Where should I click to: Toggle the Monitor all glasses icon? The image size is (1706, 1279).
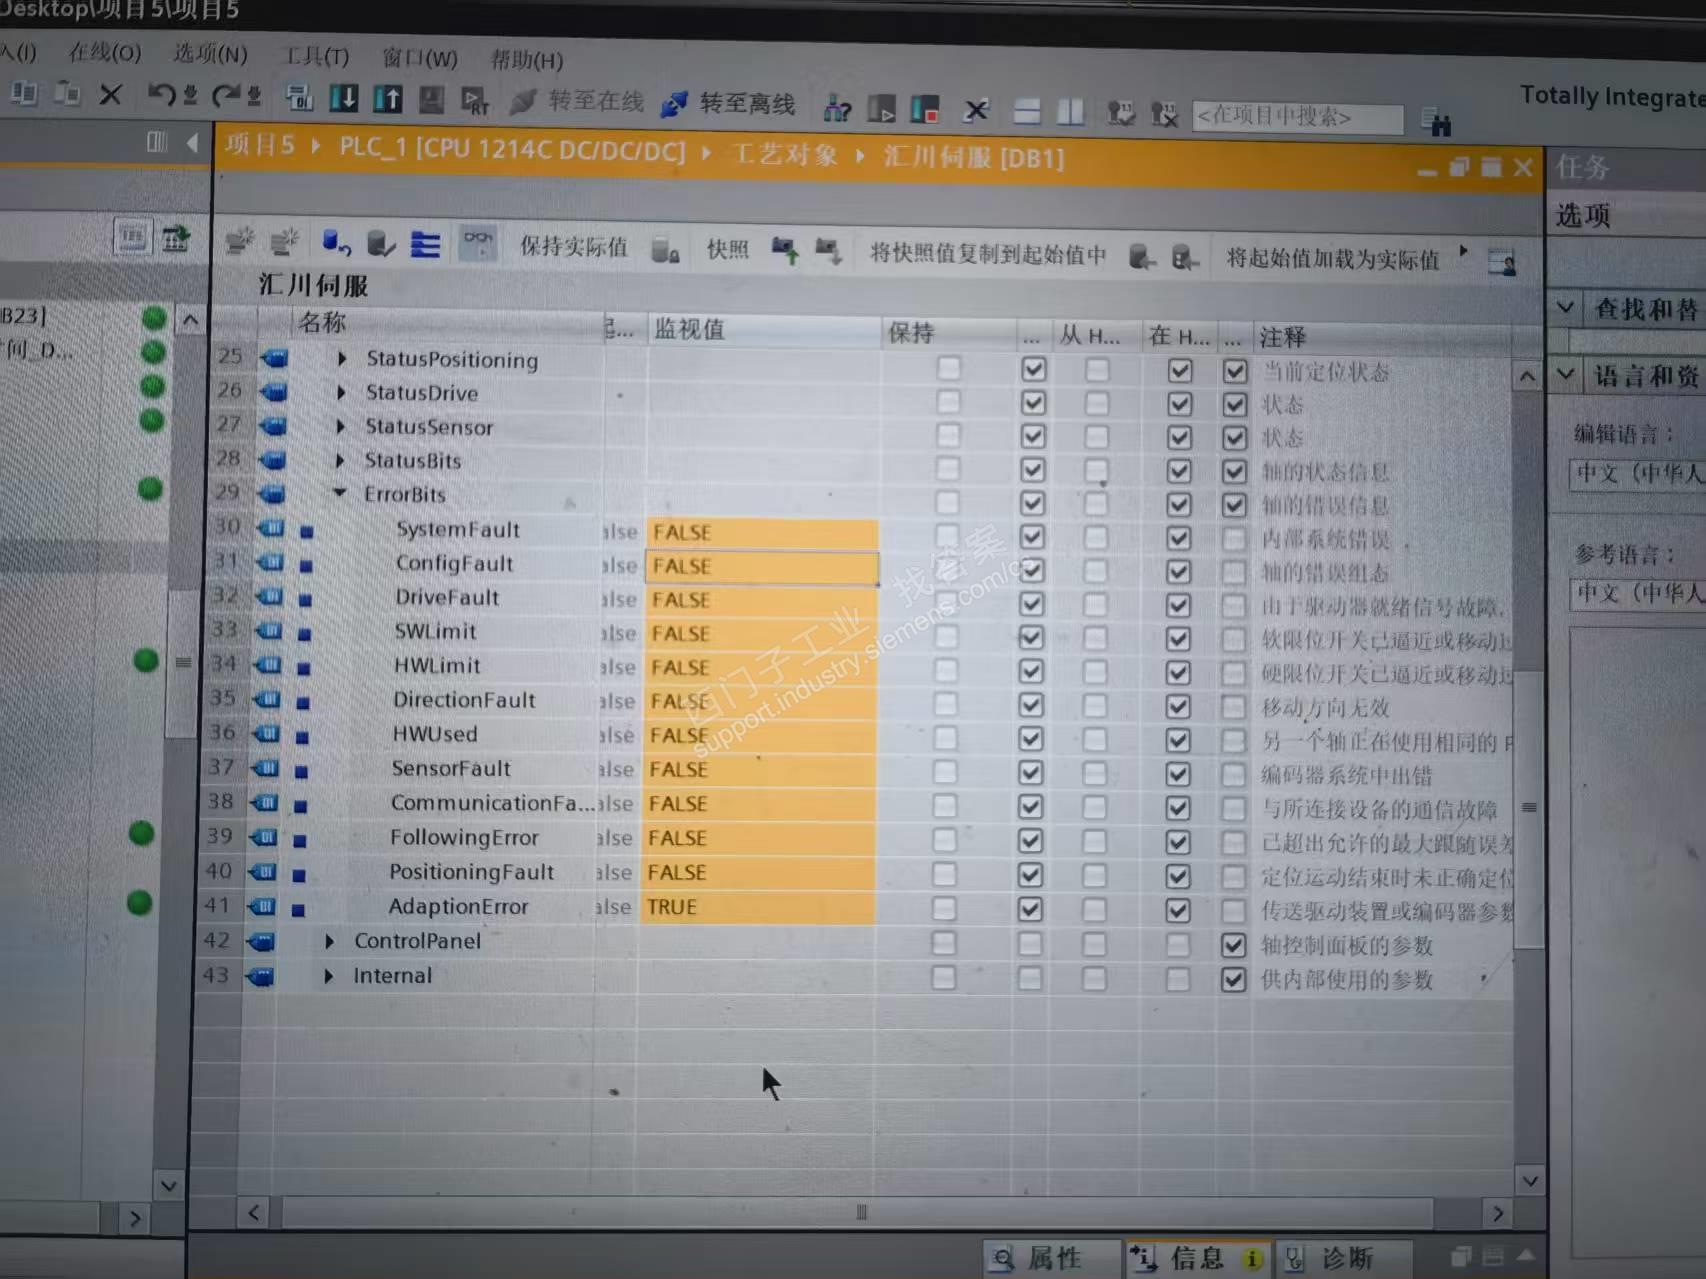click(478, 243)
